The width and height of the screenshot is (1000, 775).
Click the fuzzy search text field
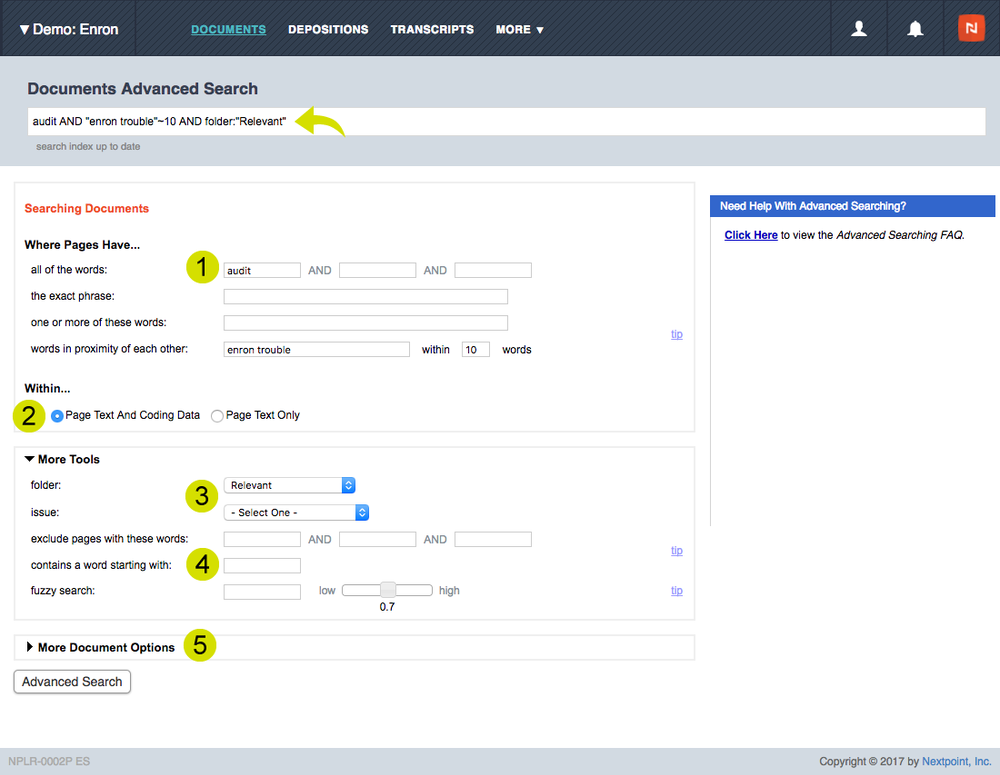click(x=262, y=592)
